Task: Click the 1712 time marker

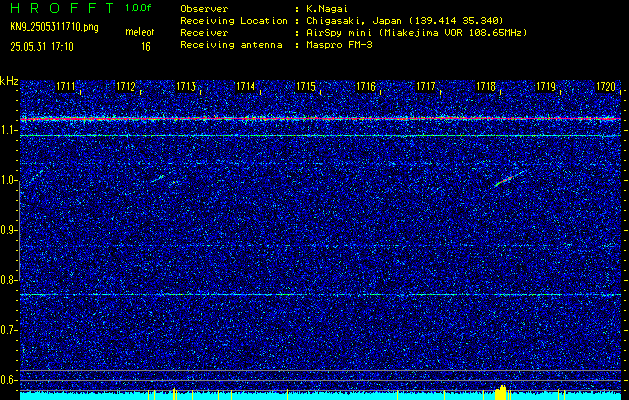Action: [126, 86]
